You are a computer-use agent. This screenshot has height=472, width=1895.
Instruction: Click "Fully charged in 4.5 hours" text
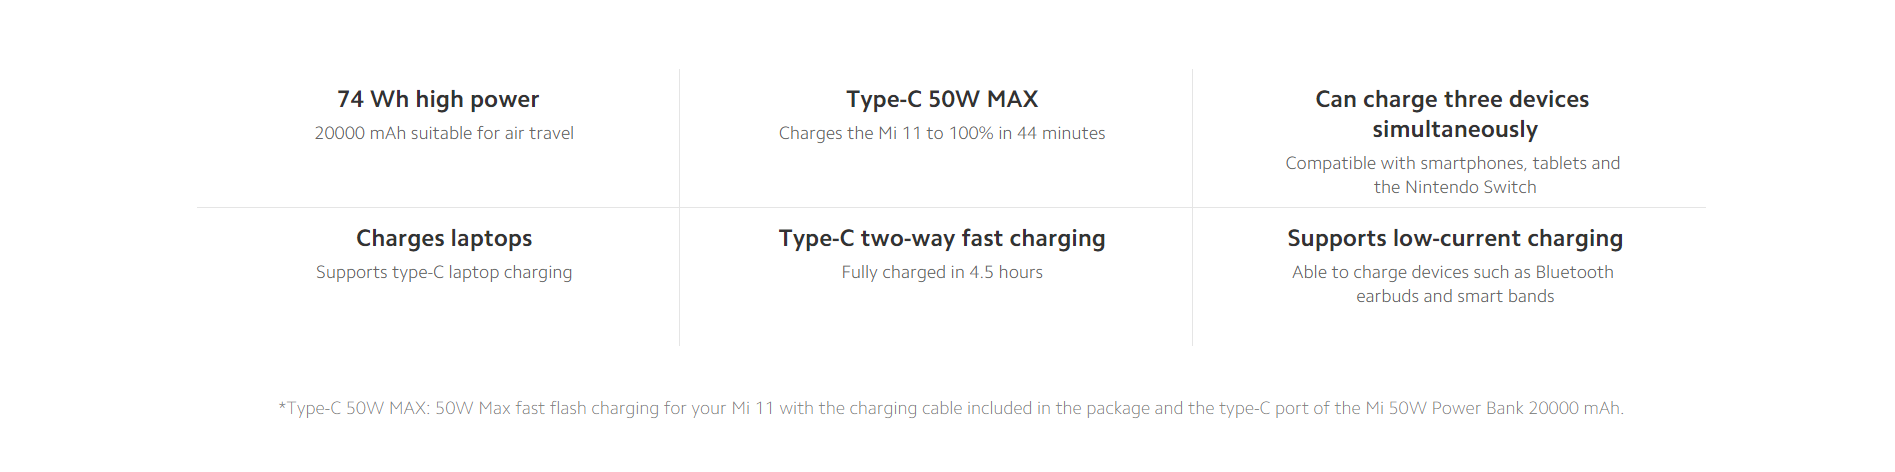point(942,272)
